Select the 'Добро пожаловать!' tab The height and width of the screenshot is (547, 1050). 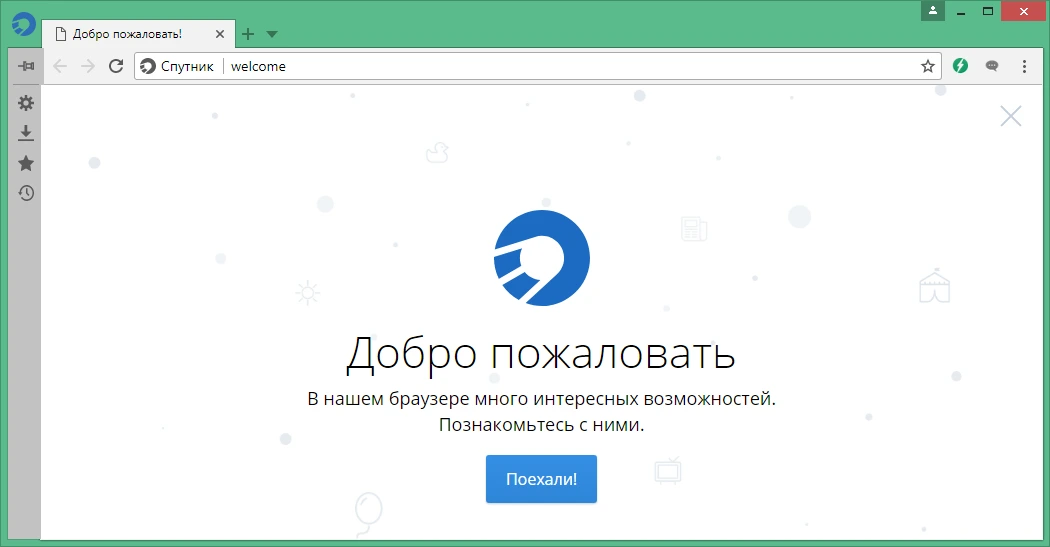(x=137, y=33)
